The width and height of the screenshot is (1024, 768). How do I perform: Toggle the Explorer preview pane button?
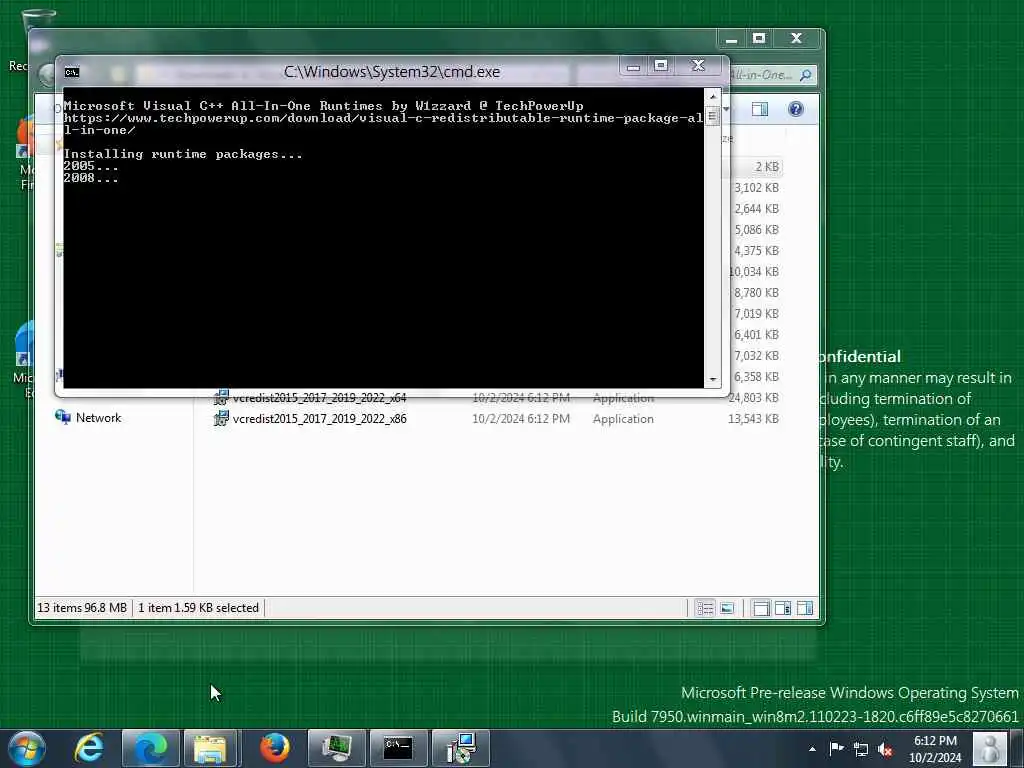[x=760, y=109]
